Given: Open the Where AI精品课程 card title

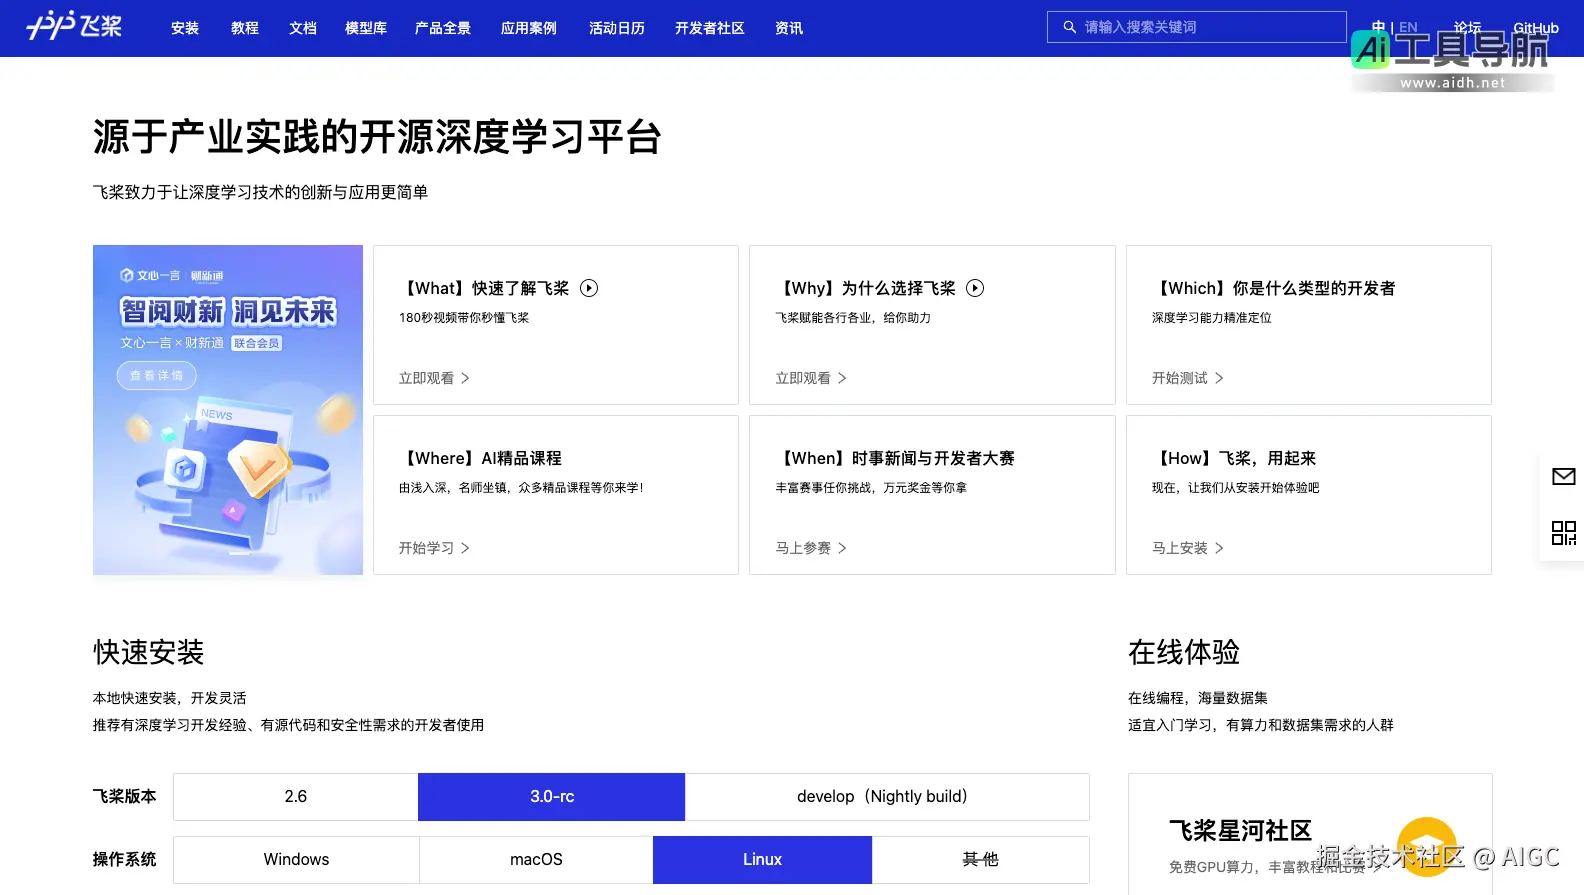Looking at the screenshot, I should tap(480, 458).
